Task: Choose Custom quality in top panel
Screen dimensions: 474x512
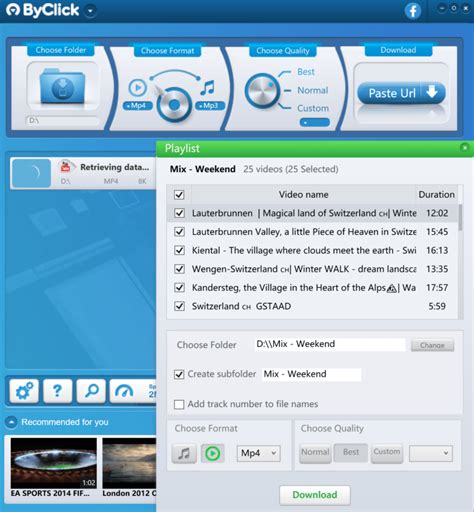Action: coord(313,108)
